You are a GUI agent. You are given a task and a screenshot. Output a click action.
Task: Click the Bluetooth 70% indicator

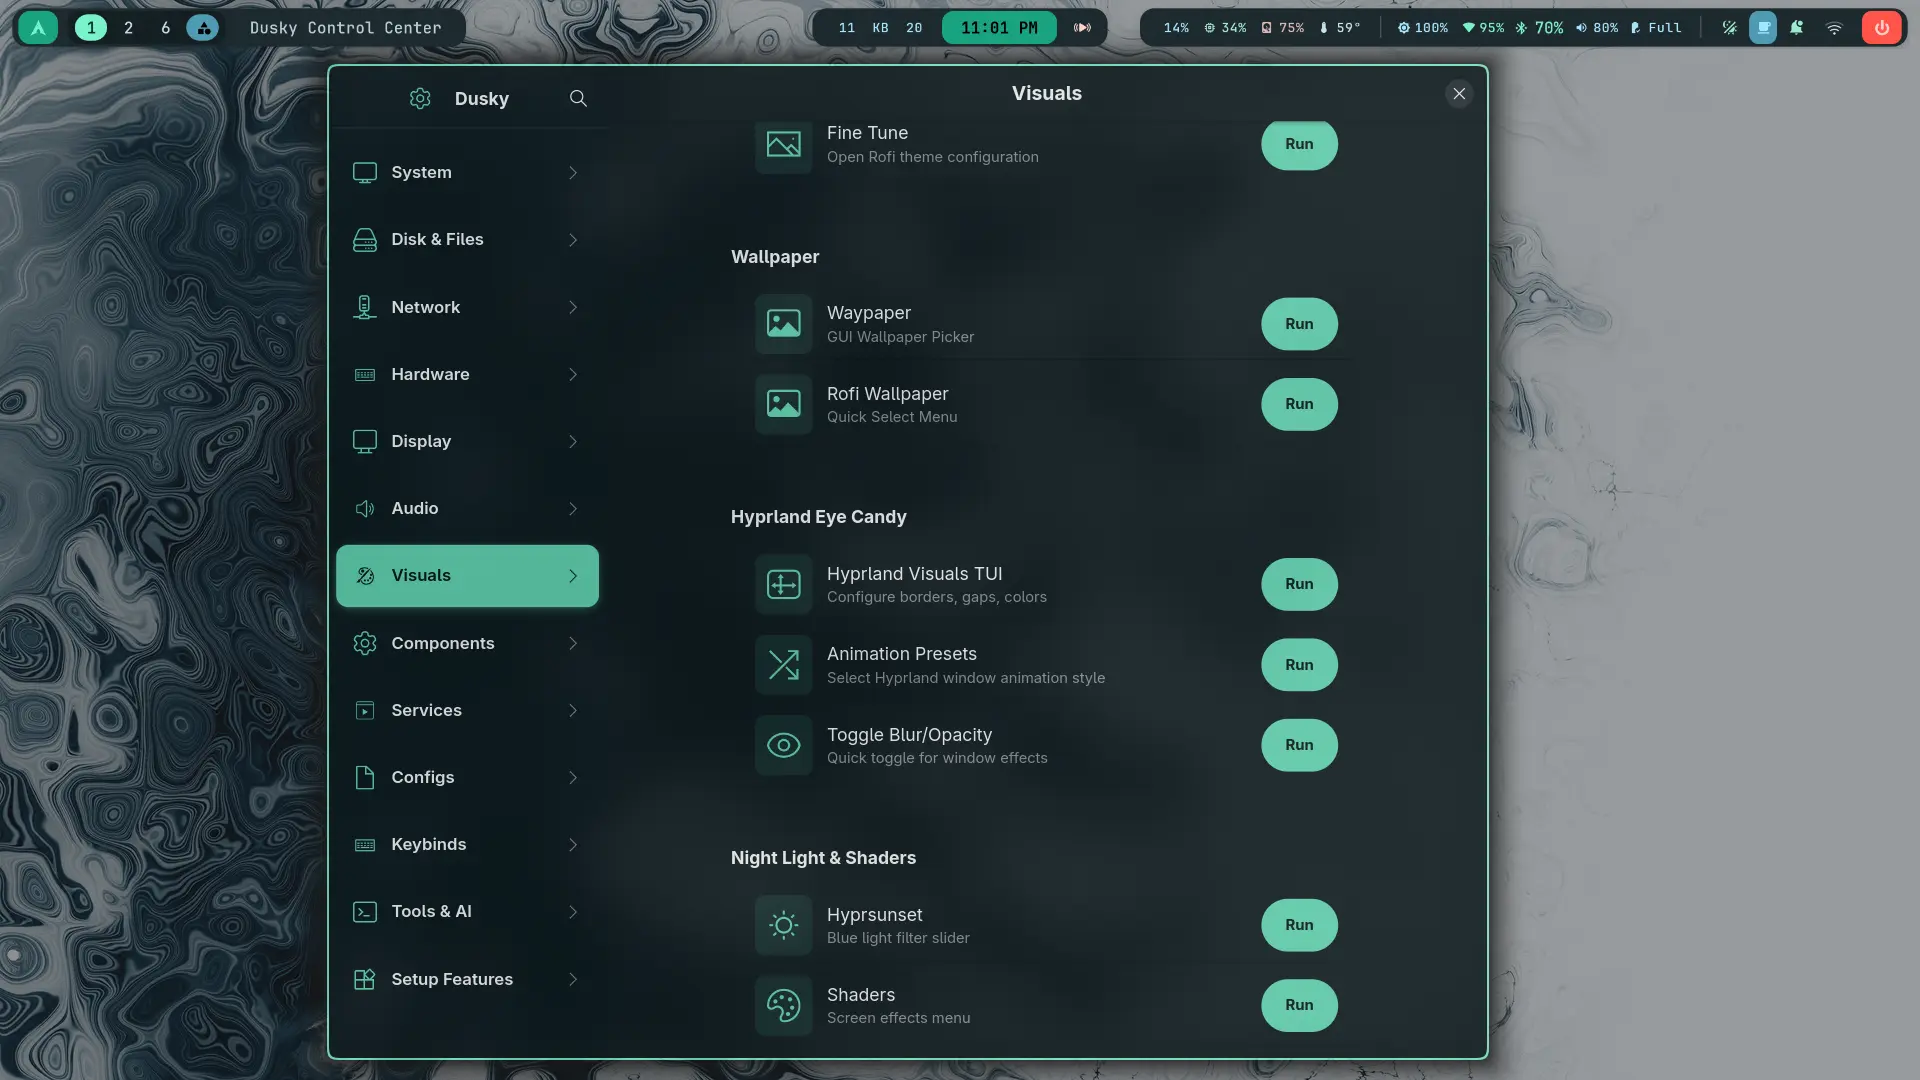click(x=1539, y=28)
